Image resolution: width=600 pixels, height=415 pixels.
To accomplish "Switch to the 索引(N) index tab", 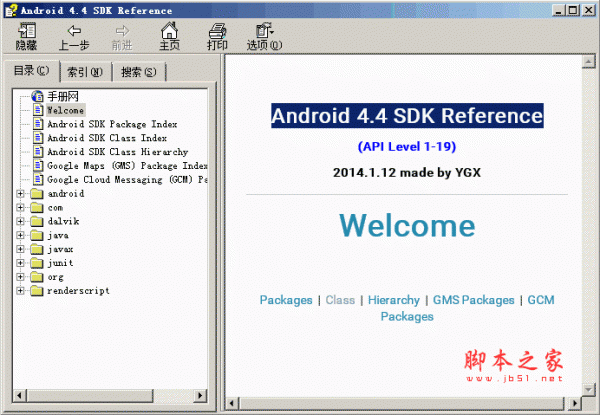I will (x=85, y=72).
